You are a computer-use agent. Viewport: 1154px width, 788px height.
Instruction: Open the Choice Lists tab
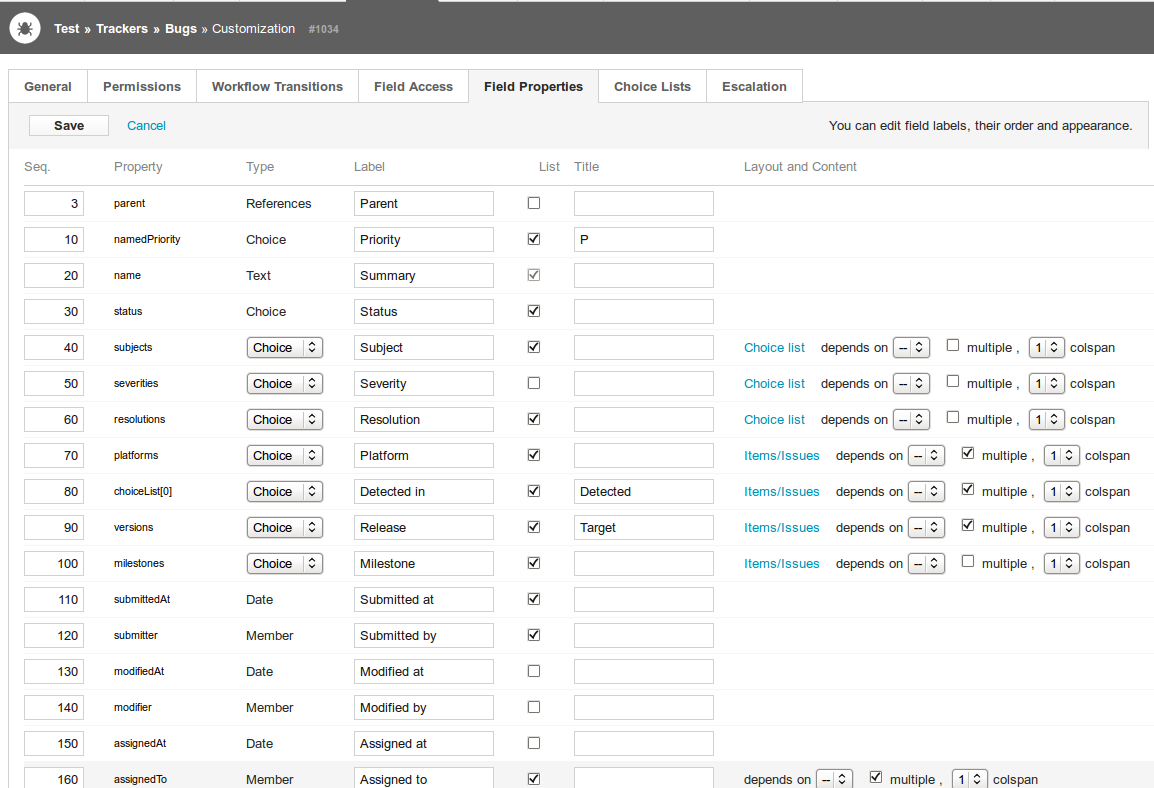point(653,86)
